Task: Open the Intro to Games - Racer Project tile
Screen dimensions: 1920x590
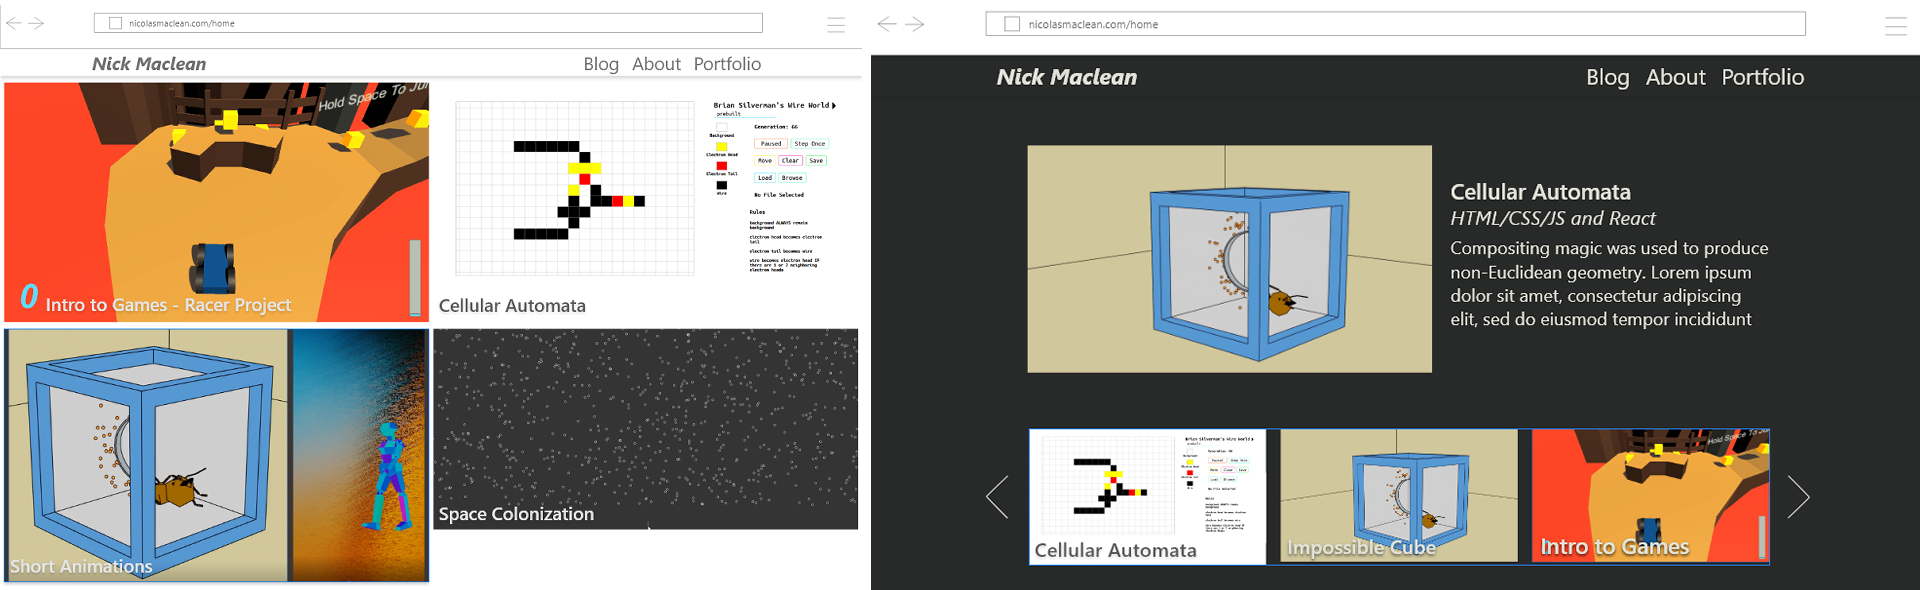Action: pos(216,202)
